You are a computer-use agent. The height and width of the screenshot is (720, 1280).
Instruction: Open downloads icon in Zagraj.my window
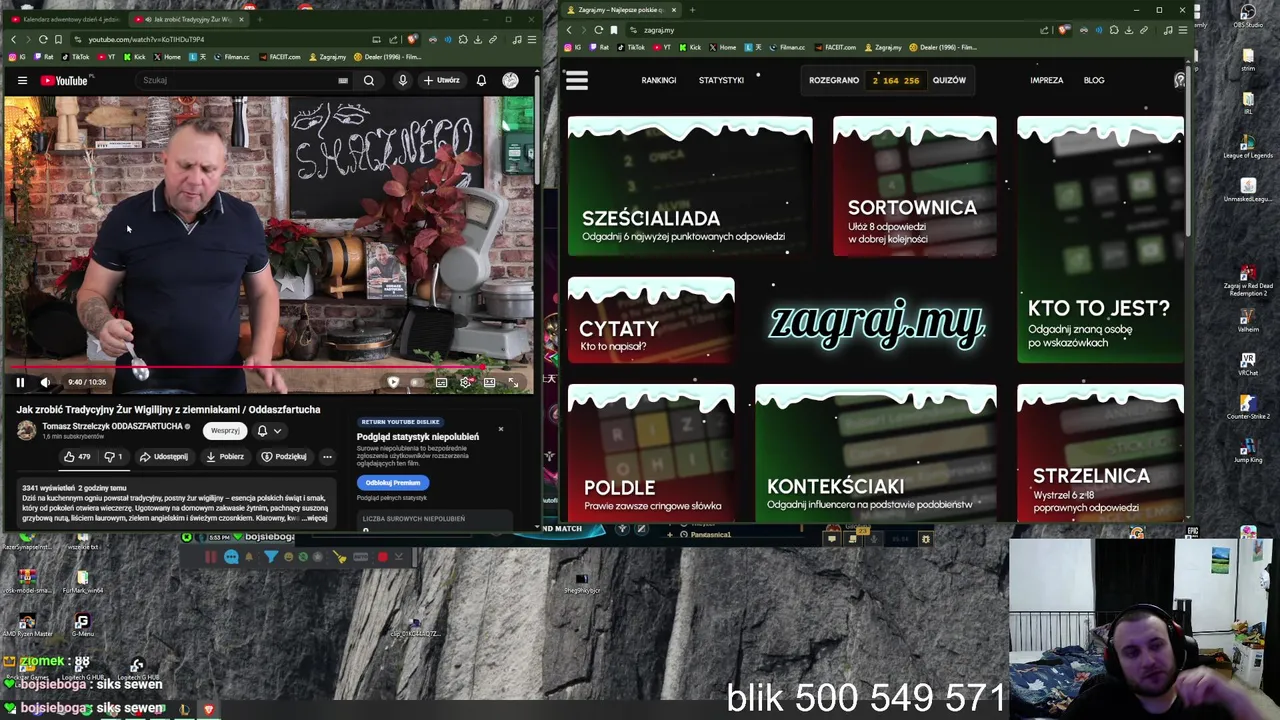(1129, 30)
